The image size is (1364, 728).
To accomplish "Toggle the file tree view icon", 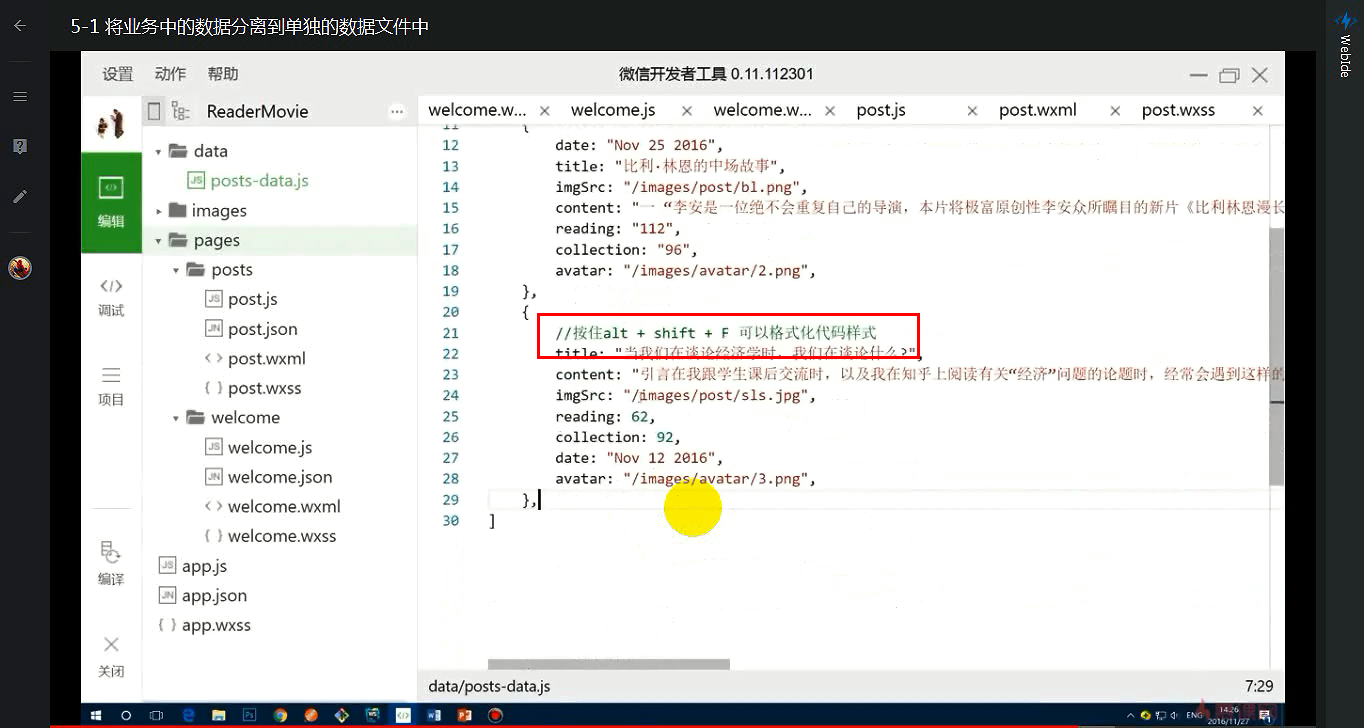I will (x=180, y=111).
